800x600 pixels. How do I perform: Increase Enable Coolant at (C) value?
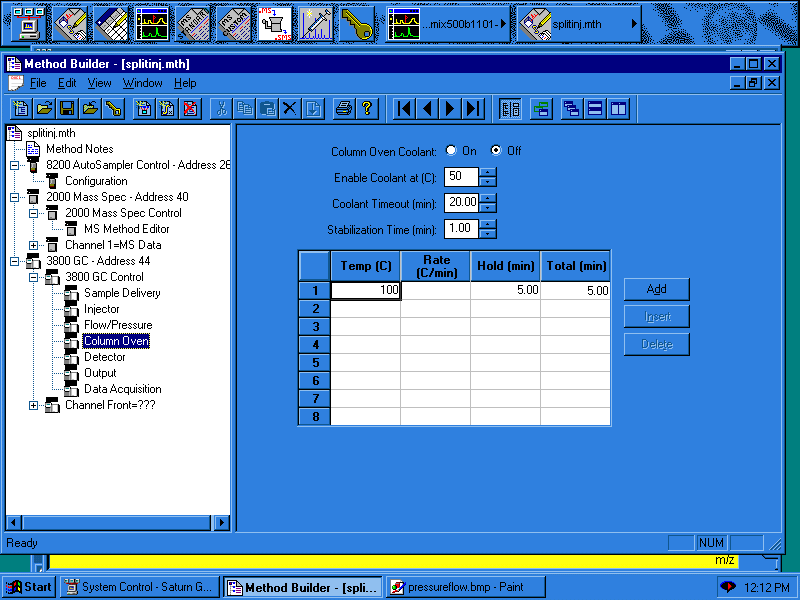coord(488,172)
